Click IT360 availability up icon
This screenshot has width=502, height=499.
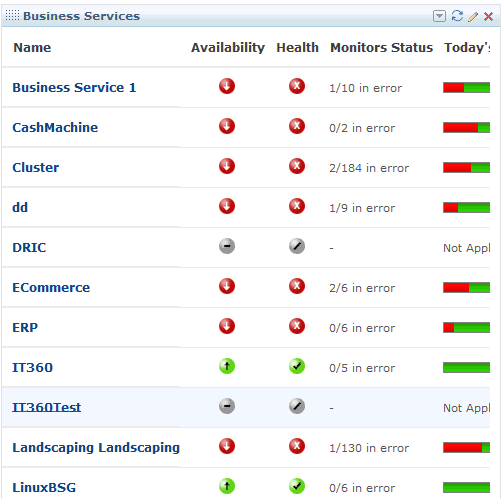pos(227,366)
